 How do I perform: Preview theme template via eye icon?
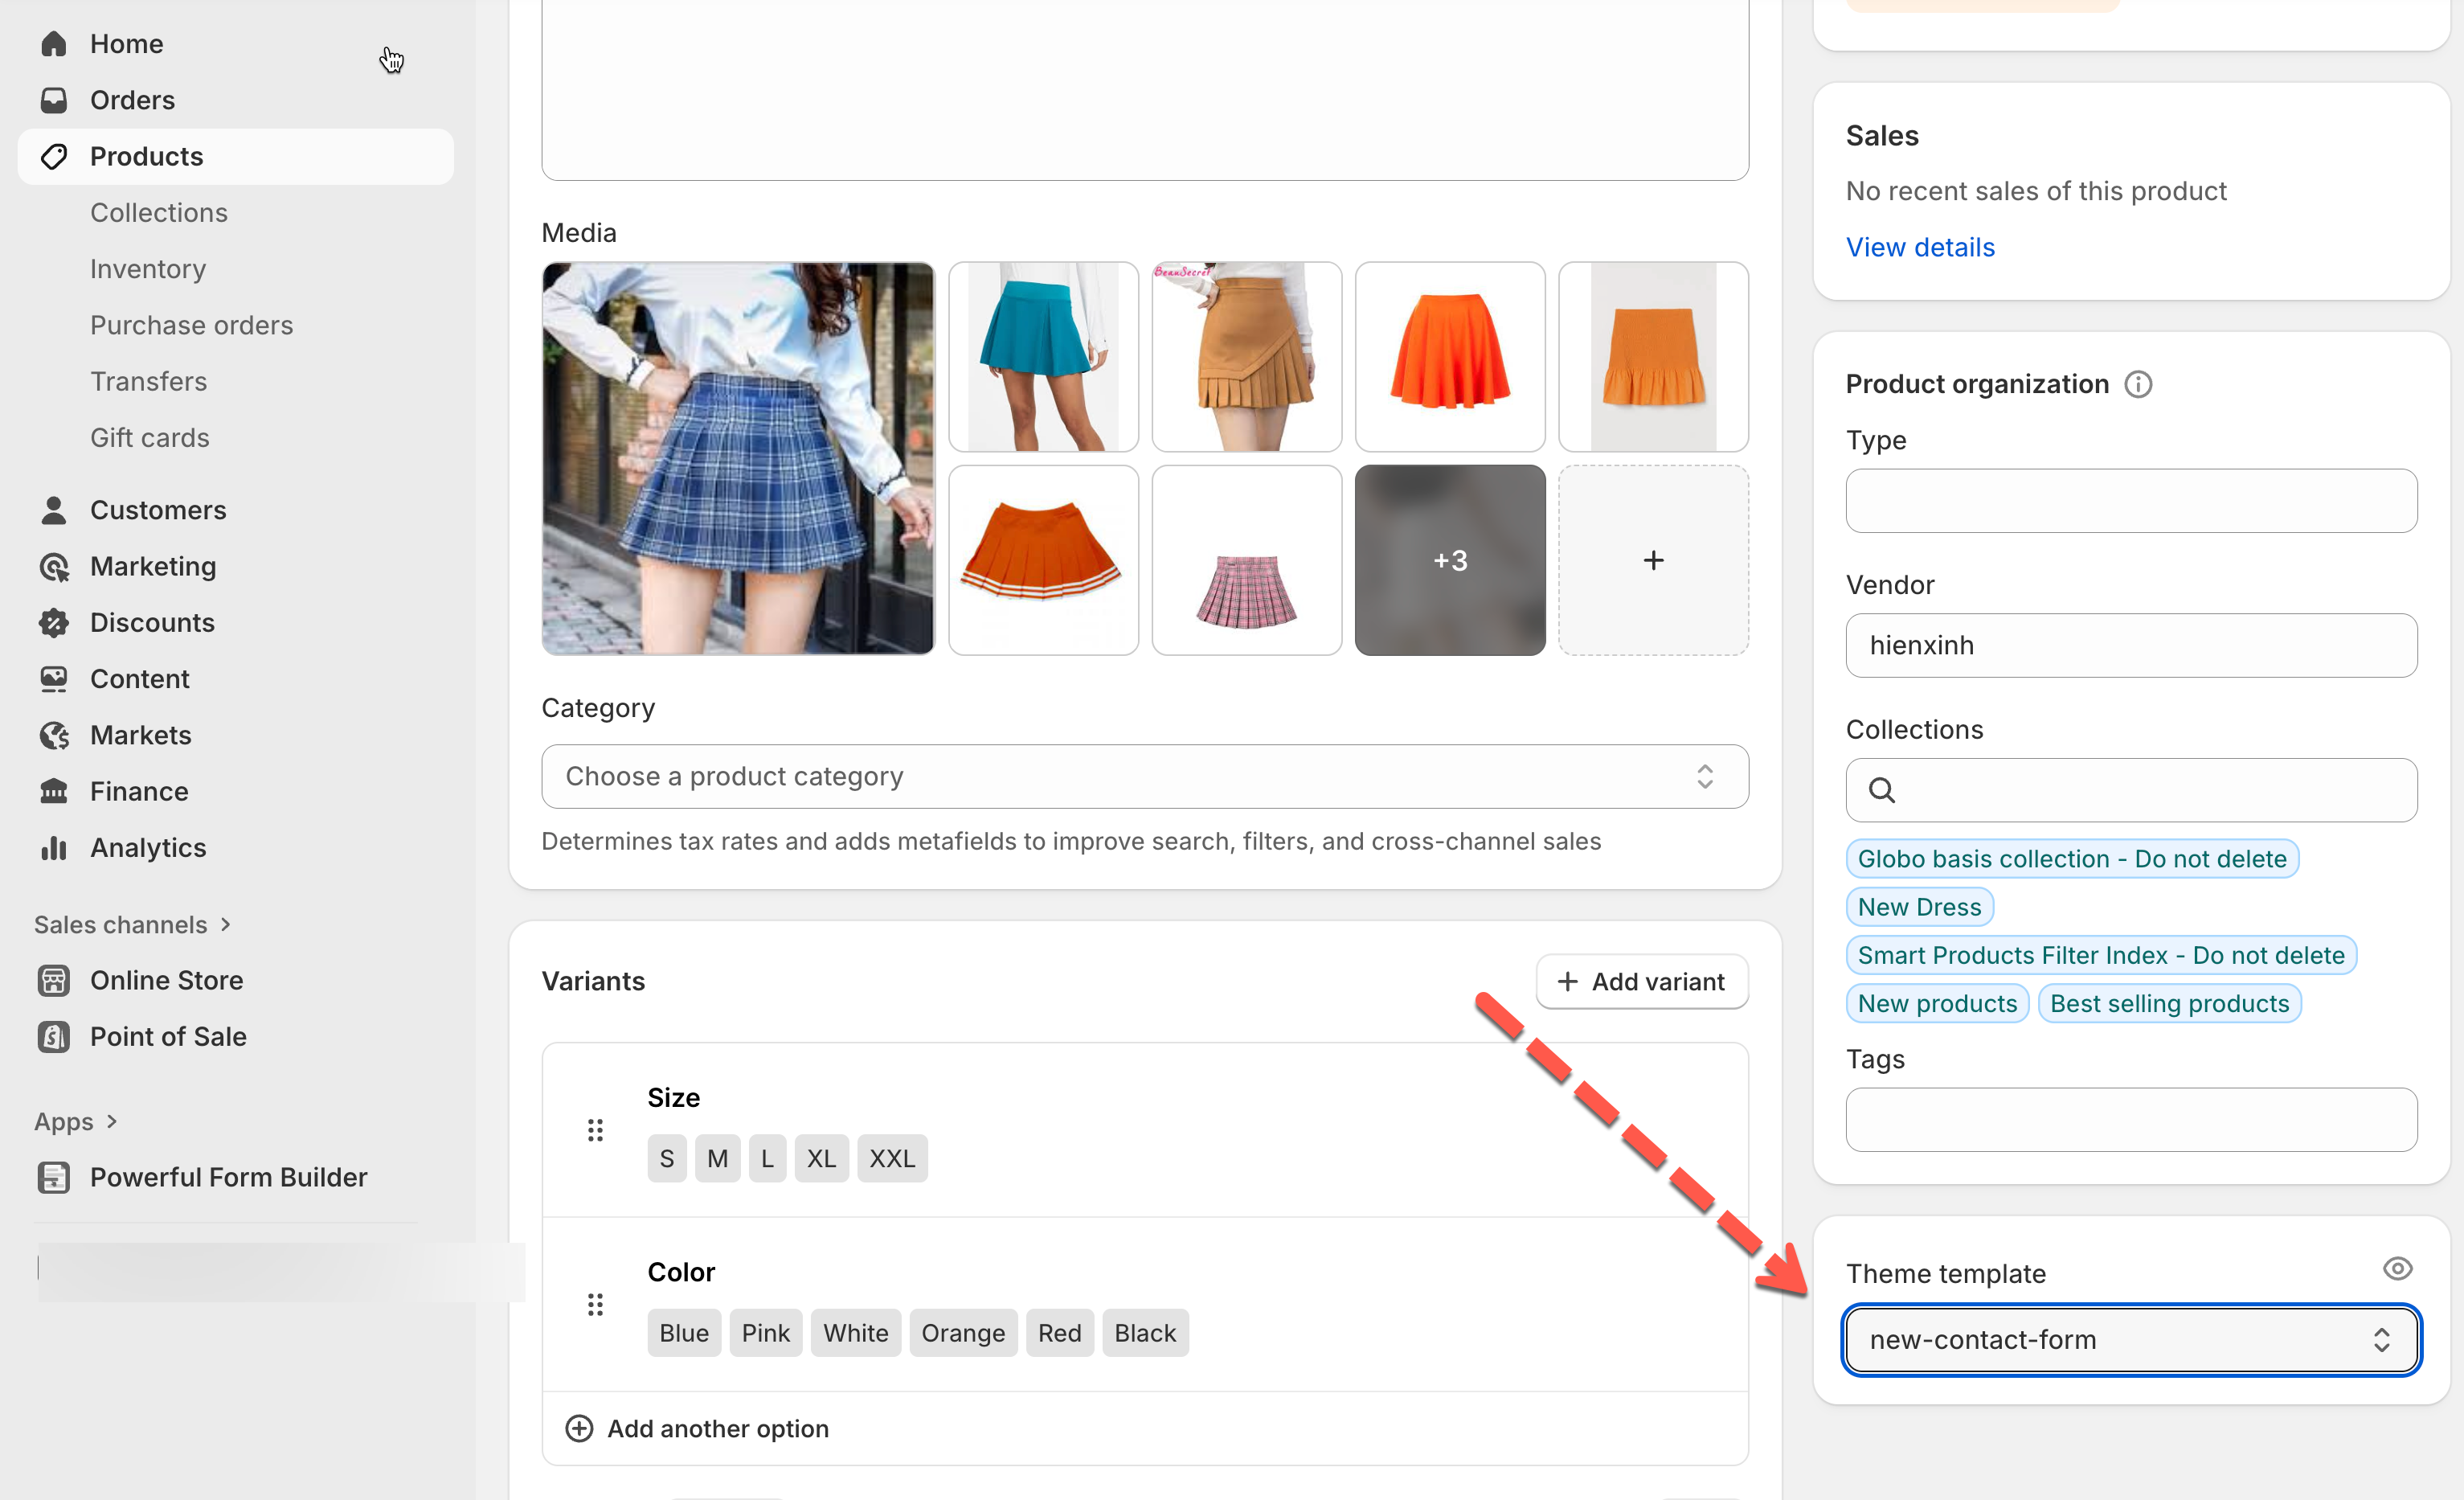click(2397, 1269)
